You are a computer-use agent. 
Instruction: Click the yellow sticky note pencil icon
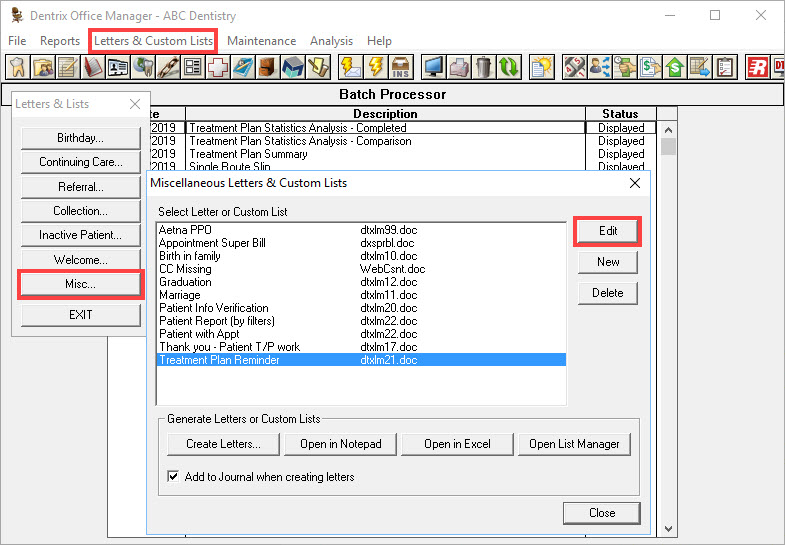(318, 67)
